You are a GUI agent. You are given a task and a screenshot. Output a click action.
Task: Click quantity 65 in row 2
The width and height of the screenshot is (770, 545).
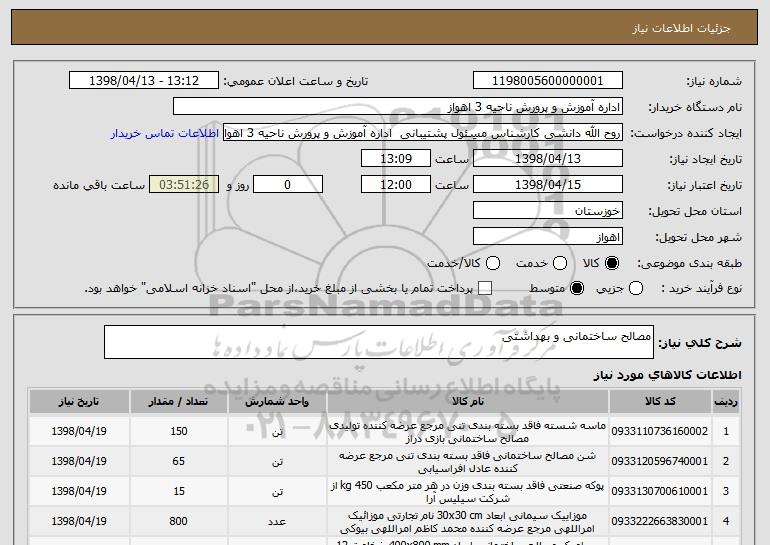179,461
